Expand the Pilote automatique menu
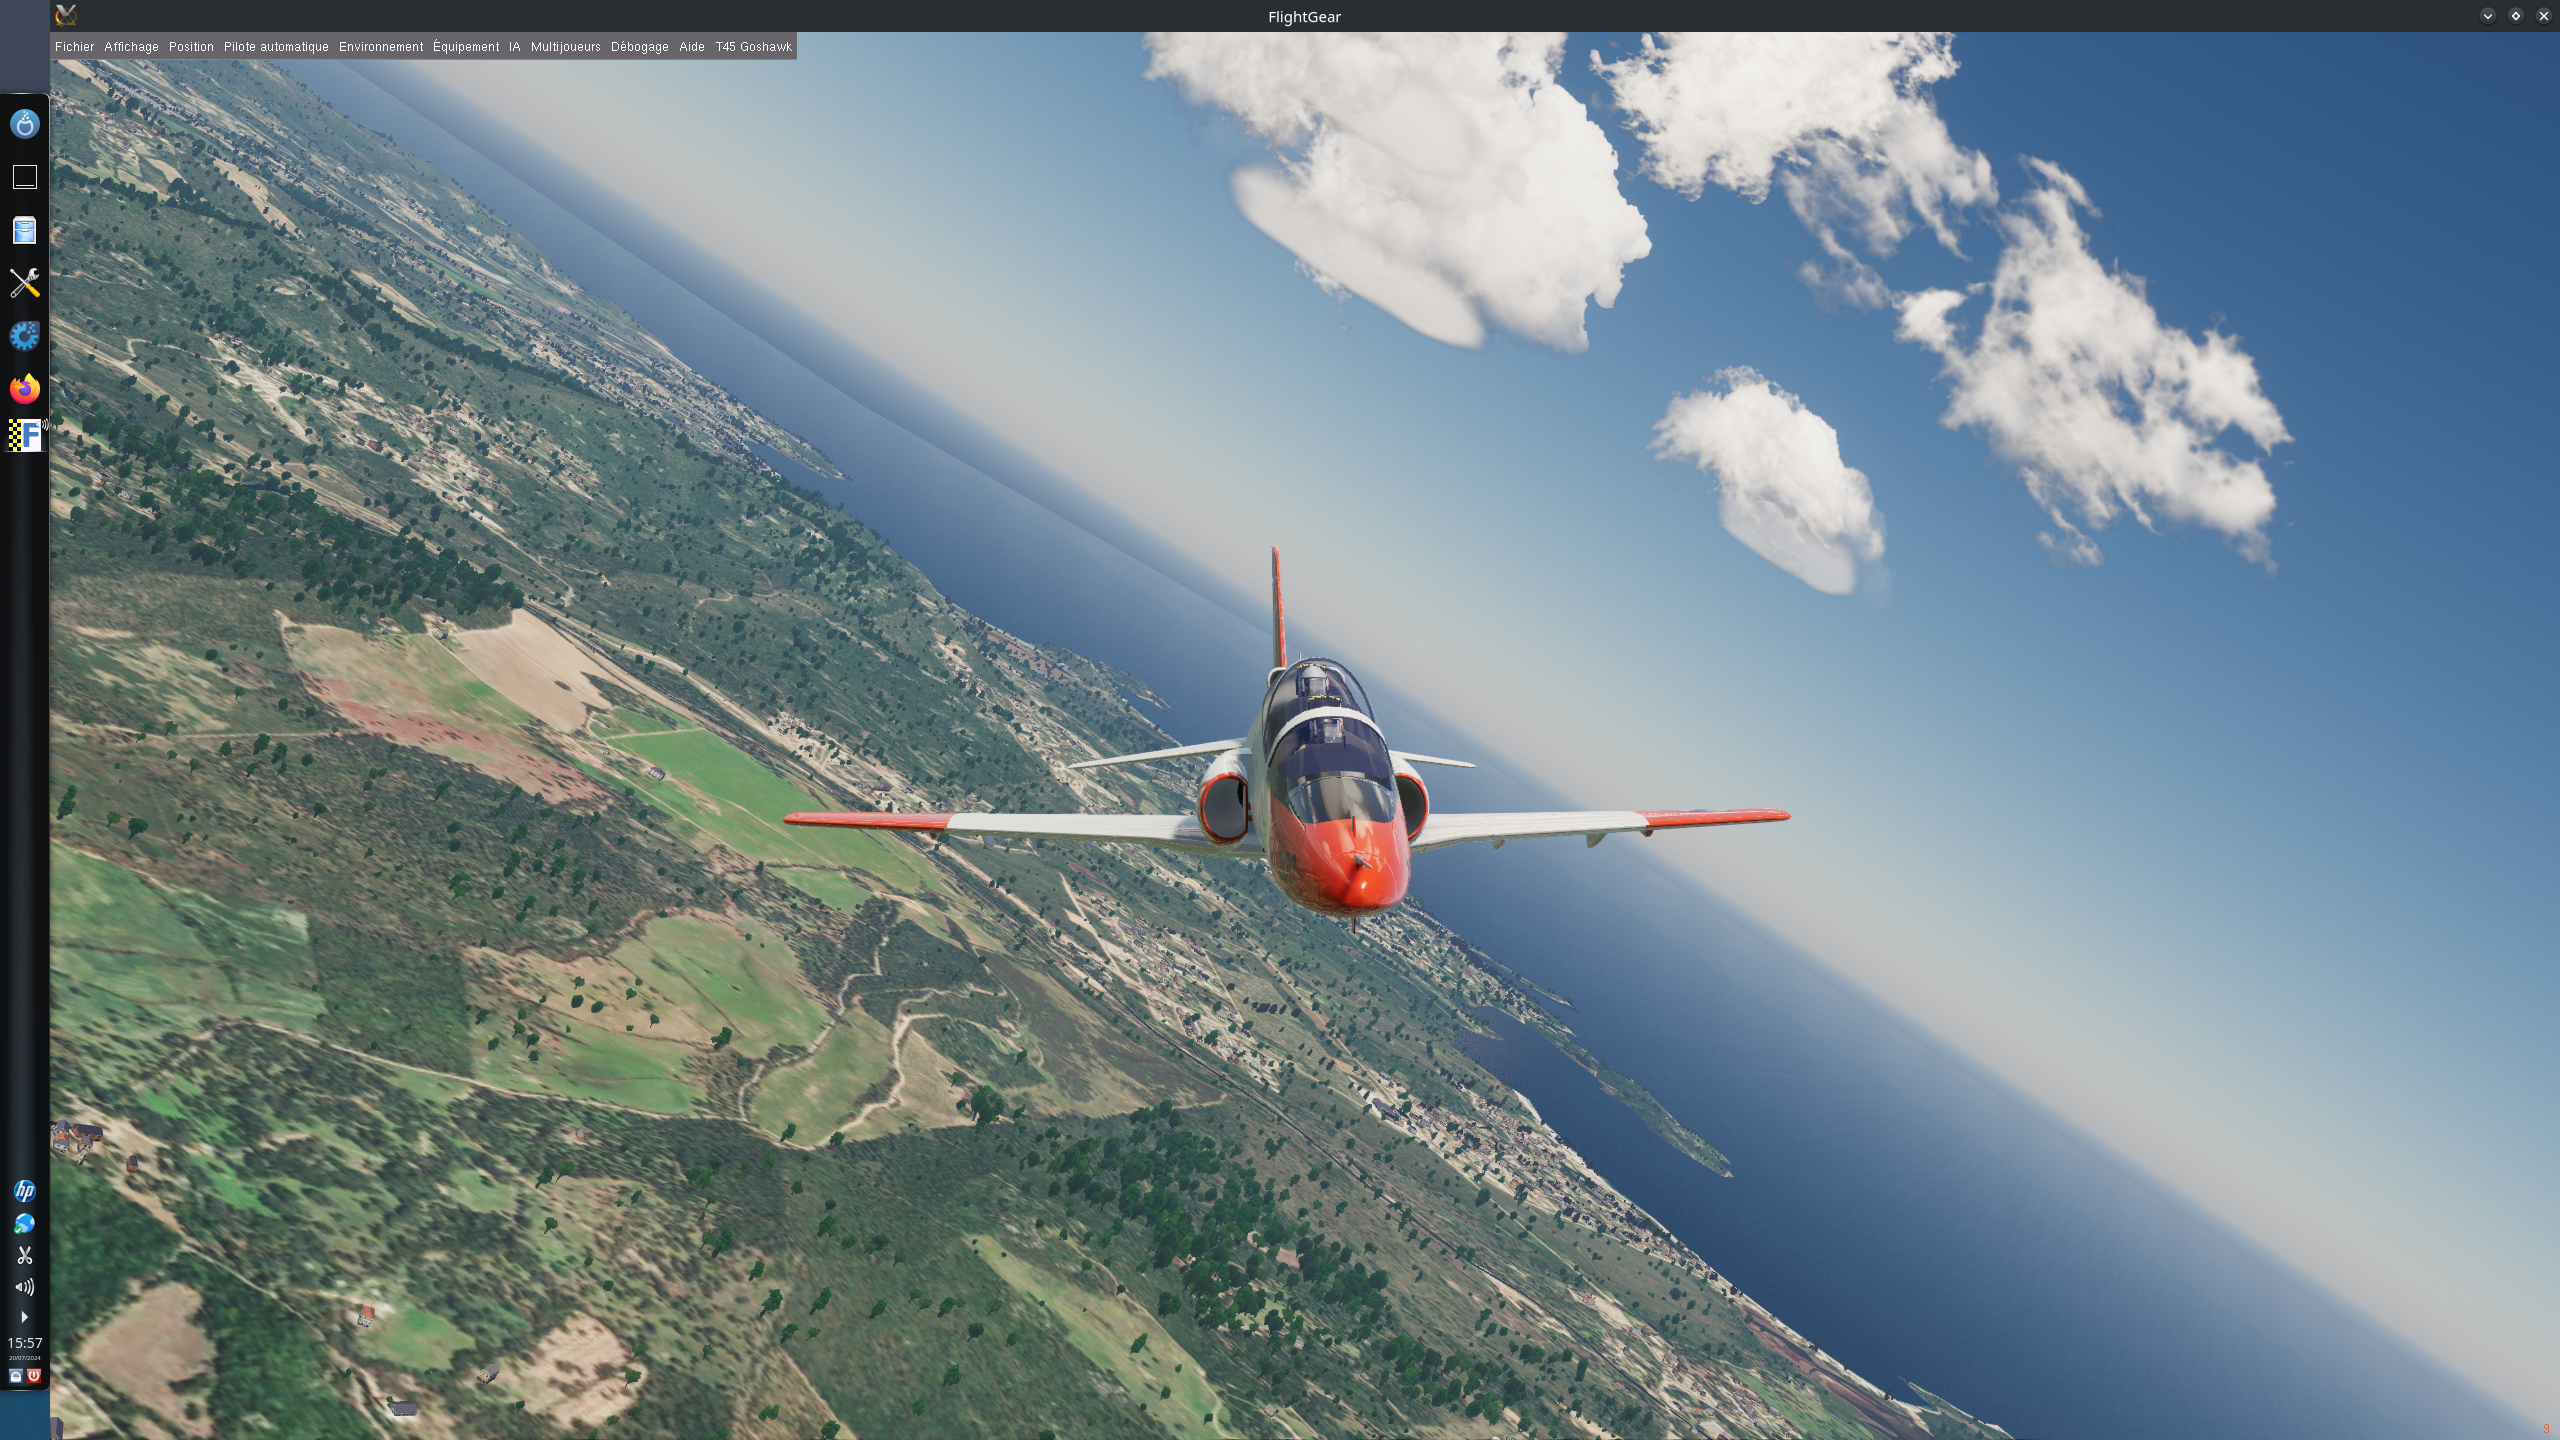2560x1440 pixels. (x=276, y=47)
